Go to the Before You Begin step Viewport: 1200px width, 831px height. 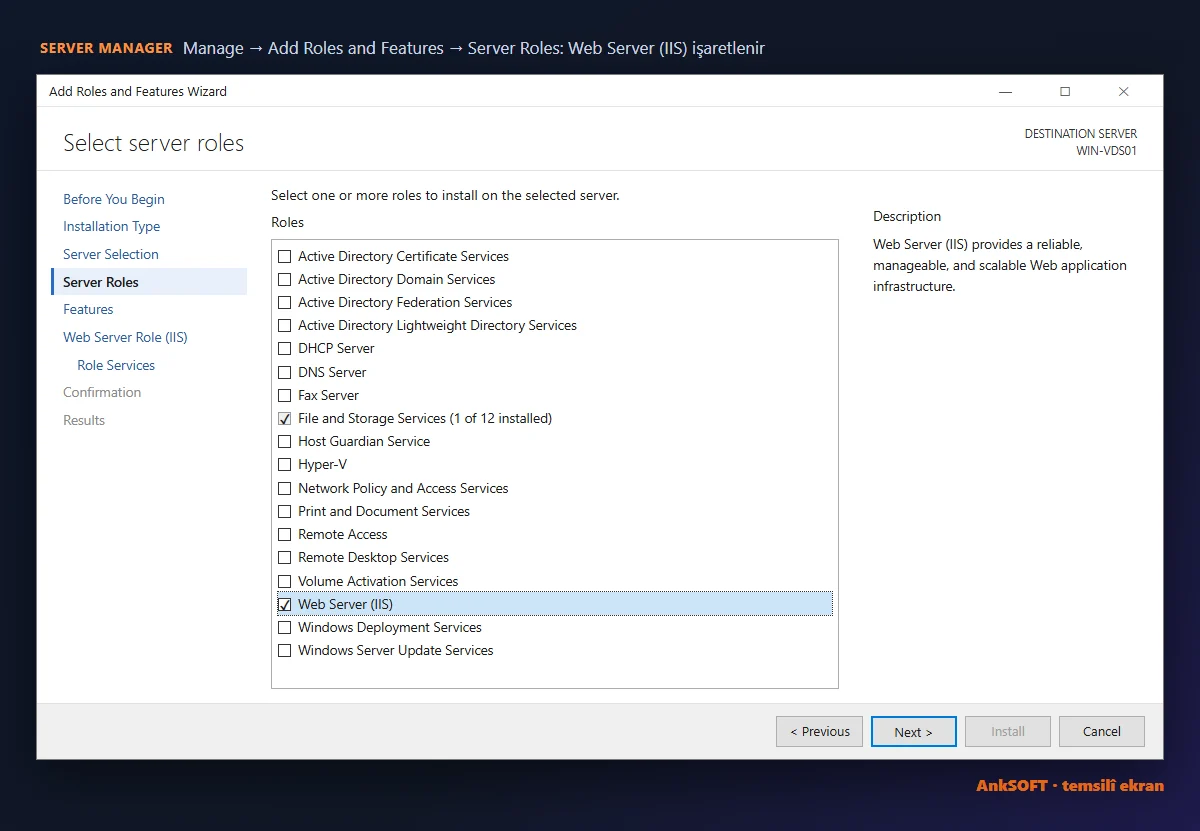coord(114,199)
